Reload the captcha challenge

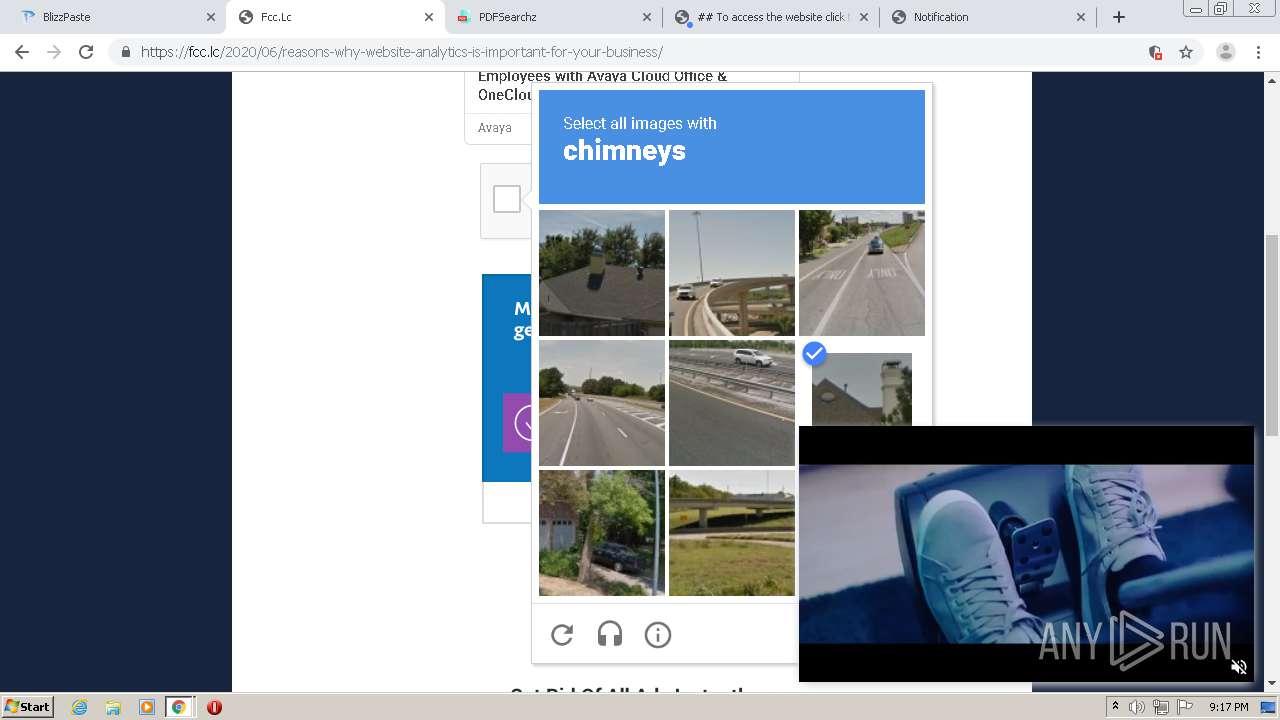562,634
